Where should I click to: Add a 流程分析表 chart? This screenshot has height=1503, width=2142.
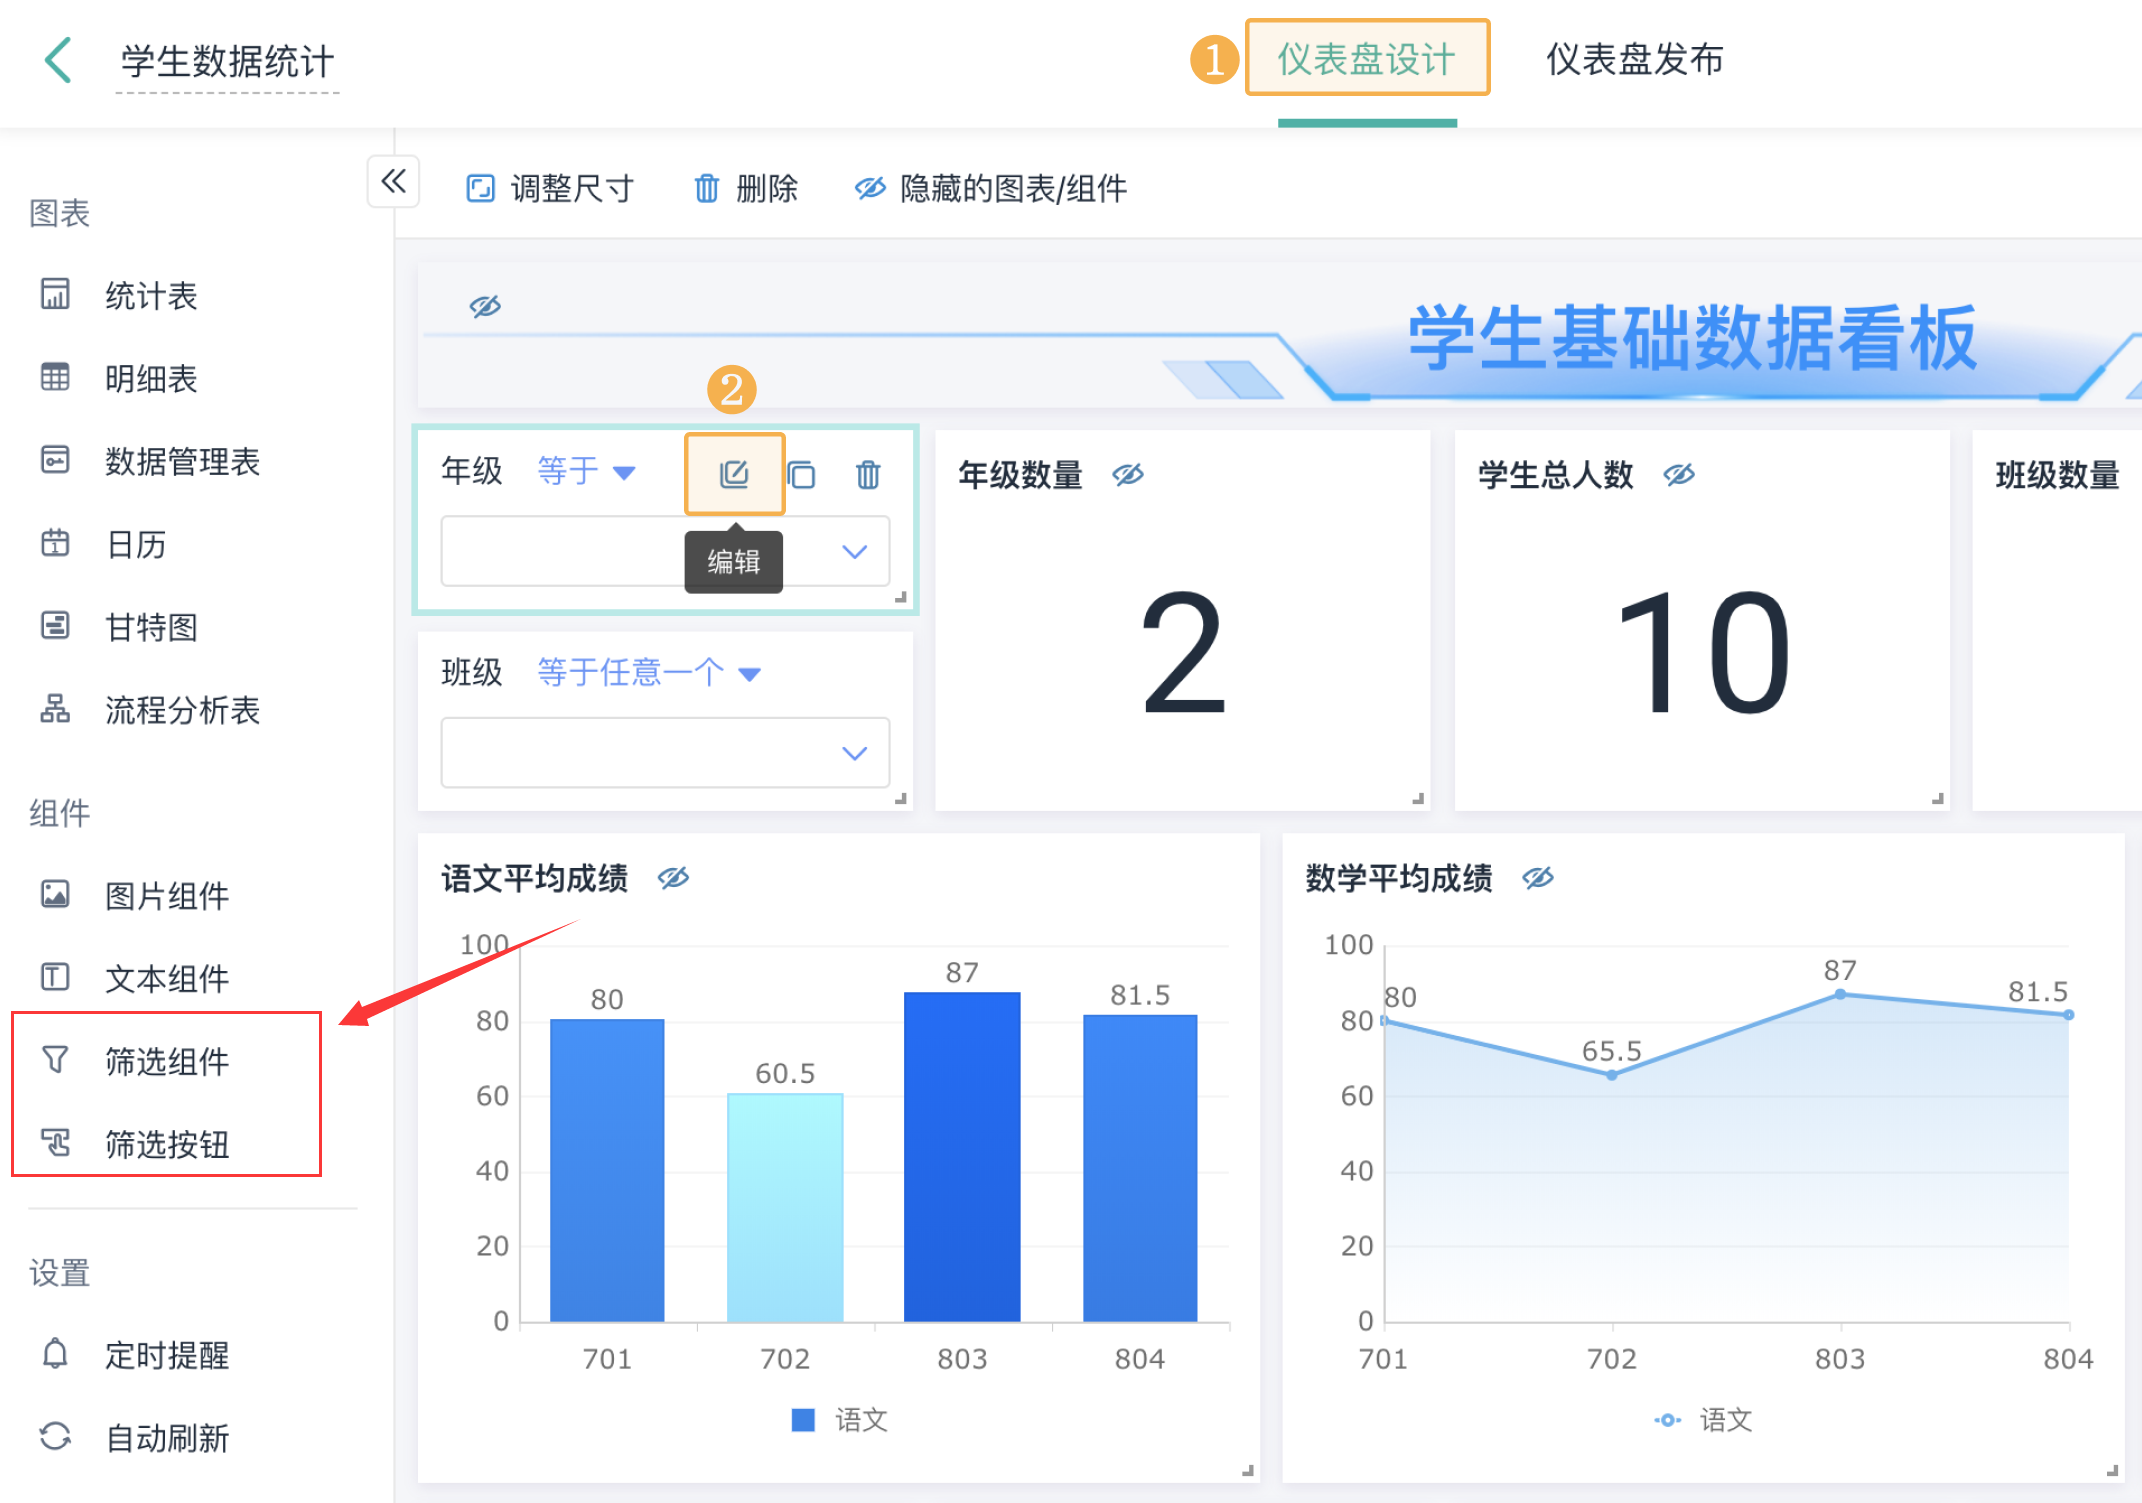[181, 710]
